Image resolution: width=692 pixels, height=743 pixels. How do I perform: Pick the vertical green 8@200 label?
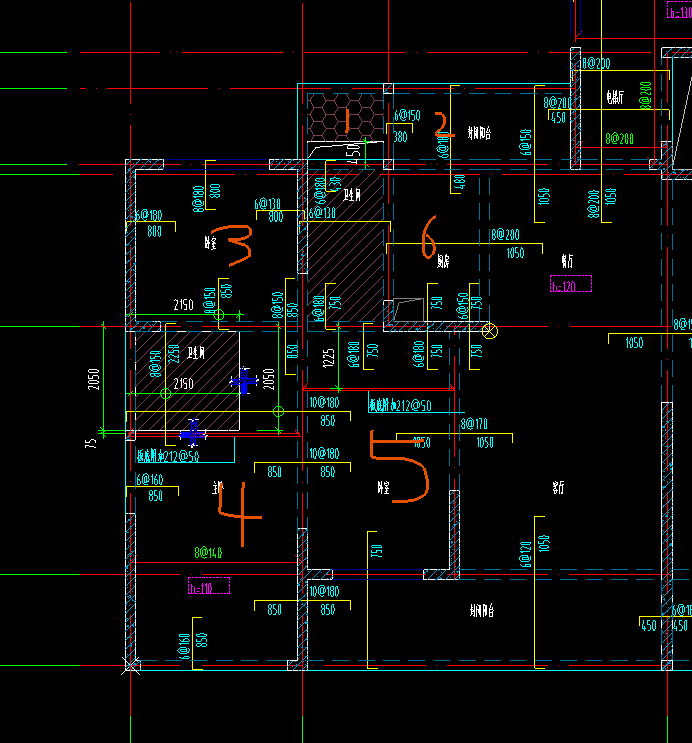tap(646, 95)
